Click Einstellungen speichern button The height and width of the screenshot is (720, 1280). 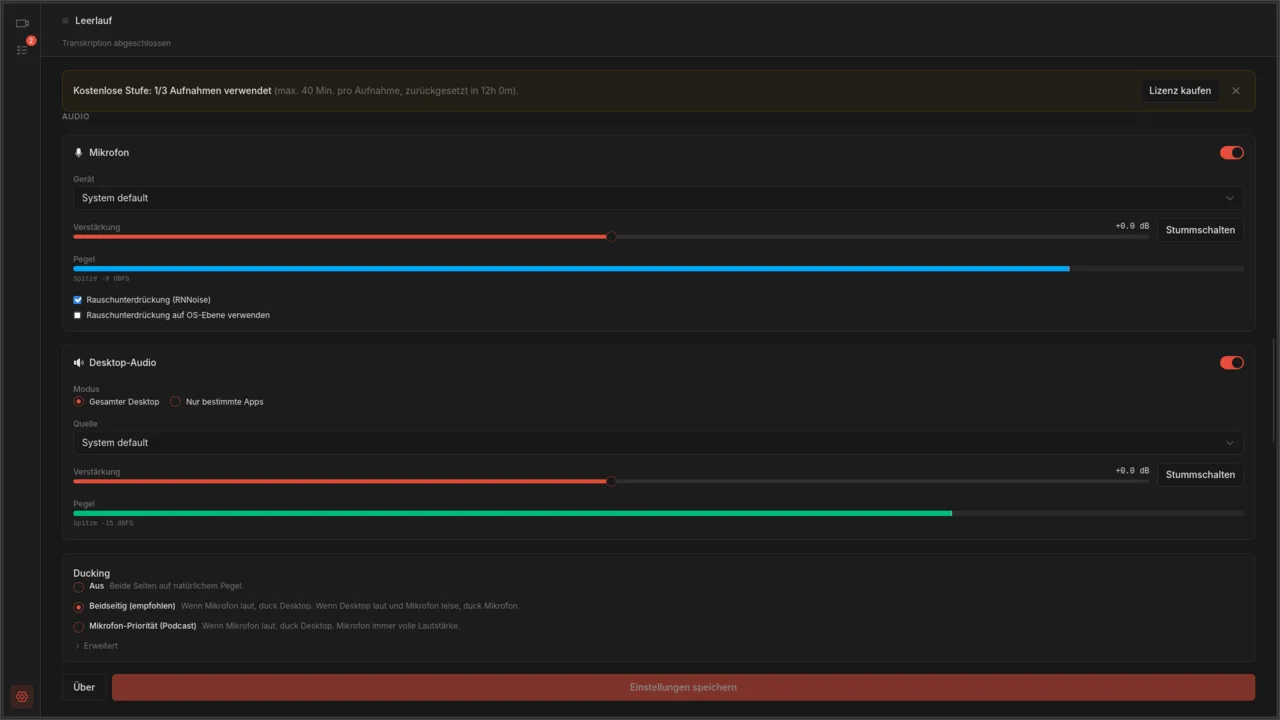(x=683, y=687)
